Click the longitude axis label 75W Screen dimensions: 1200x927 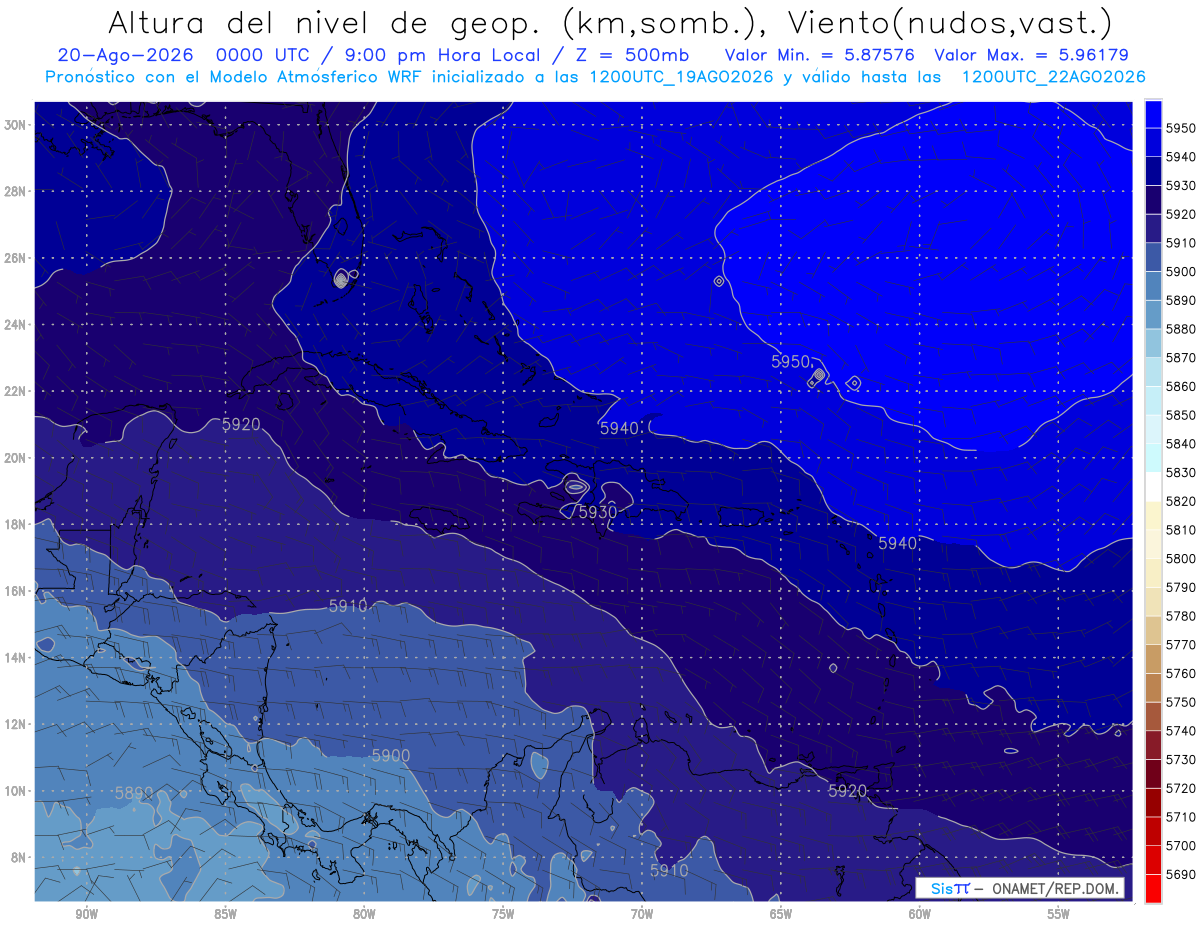(503, 913)
